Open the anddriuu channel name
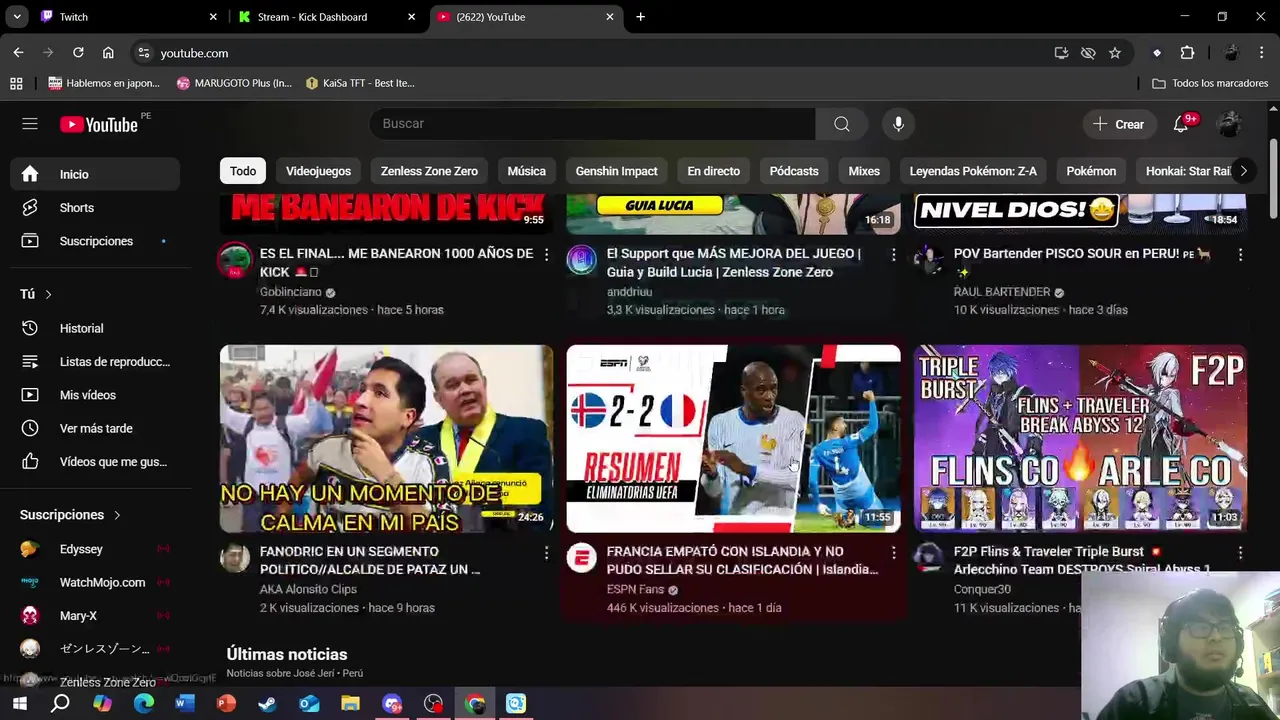 pyautogui.click(x=629, y=292)
